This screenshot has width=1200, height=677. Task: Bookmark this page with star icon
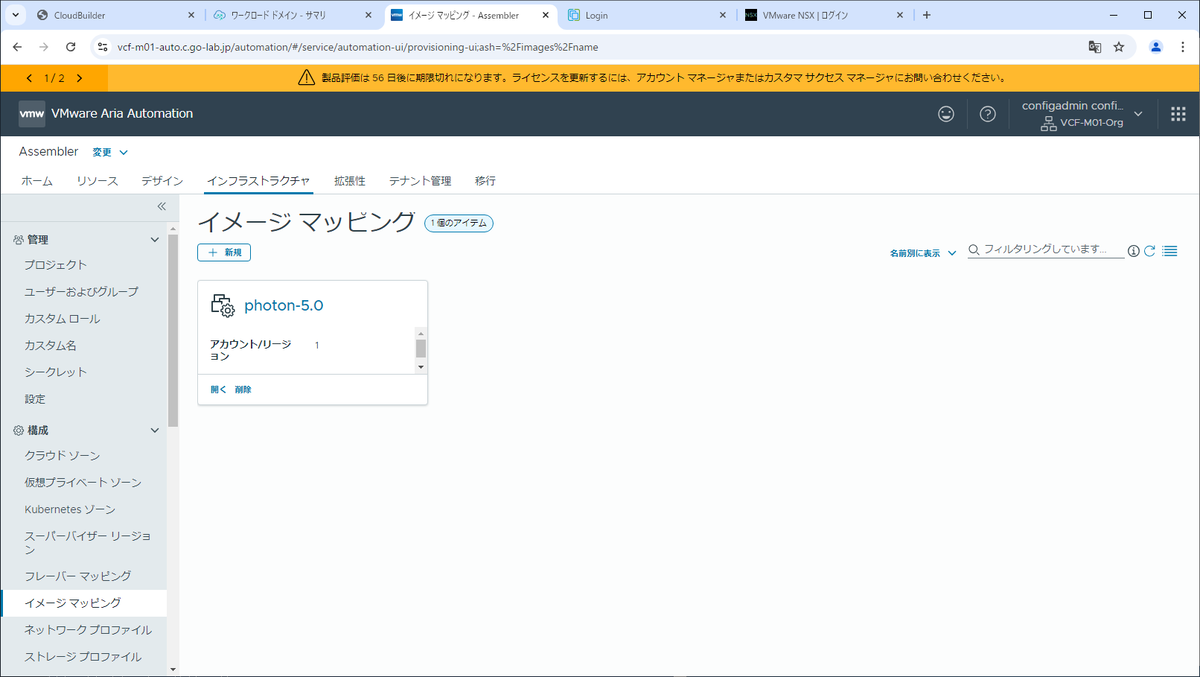tap(1119, 47)
